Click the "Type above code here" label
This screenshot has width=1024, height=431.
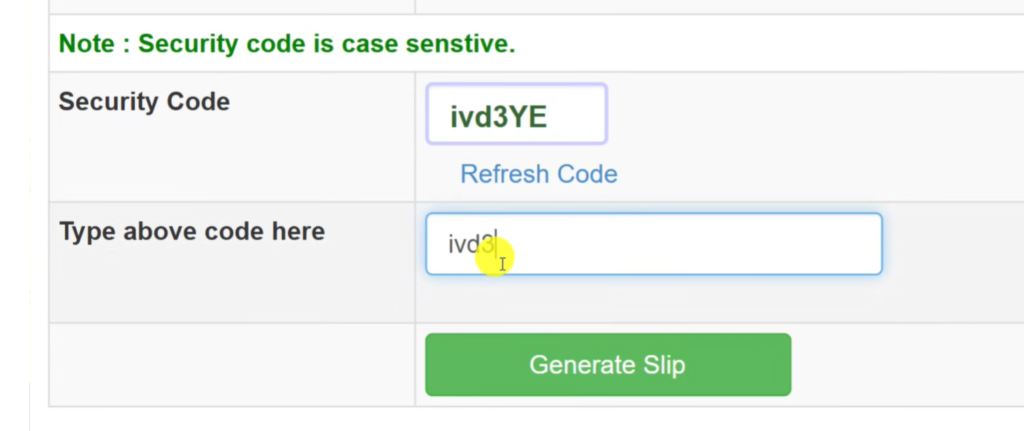point(191,232)
